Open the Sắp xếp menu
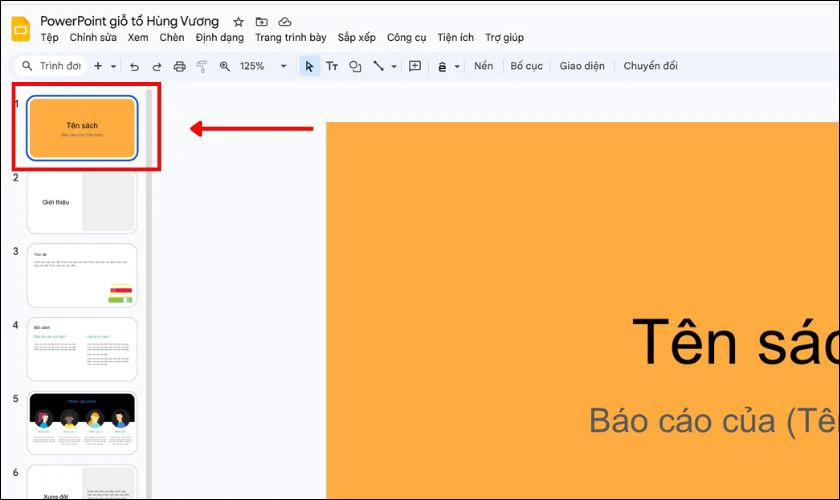Image resolution: width=840 pixels, height=500 pixels. click(x=356, y=38)
